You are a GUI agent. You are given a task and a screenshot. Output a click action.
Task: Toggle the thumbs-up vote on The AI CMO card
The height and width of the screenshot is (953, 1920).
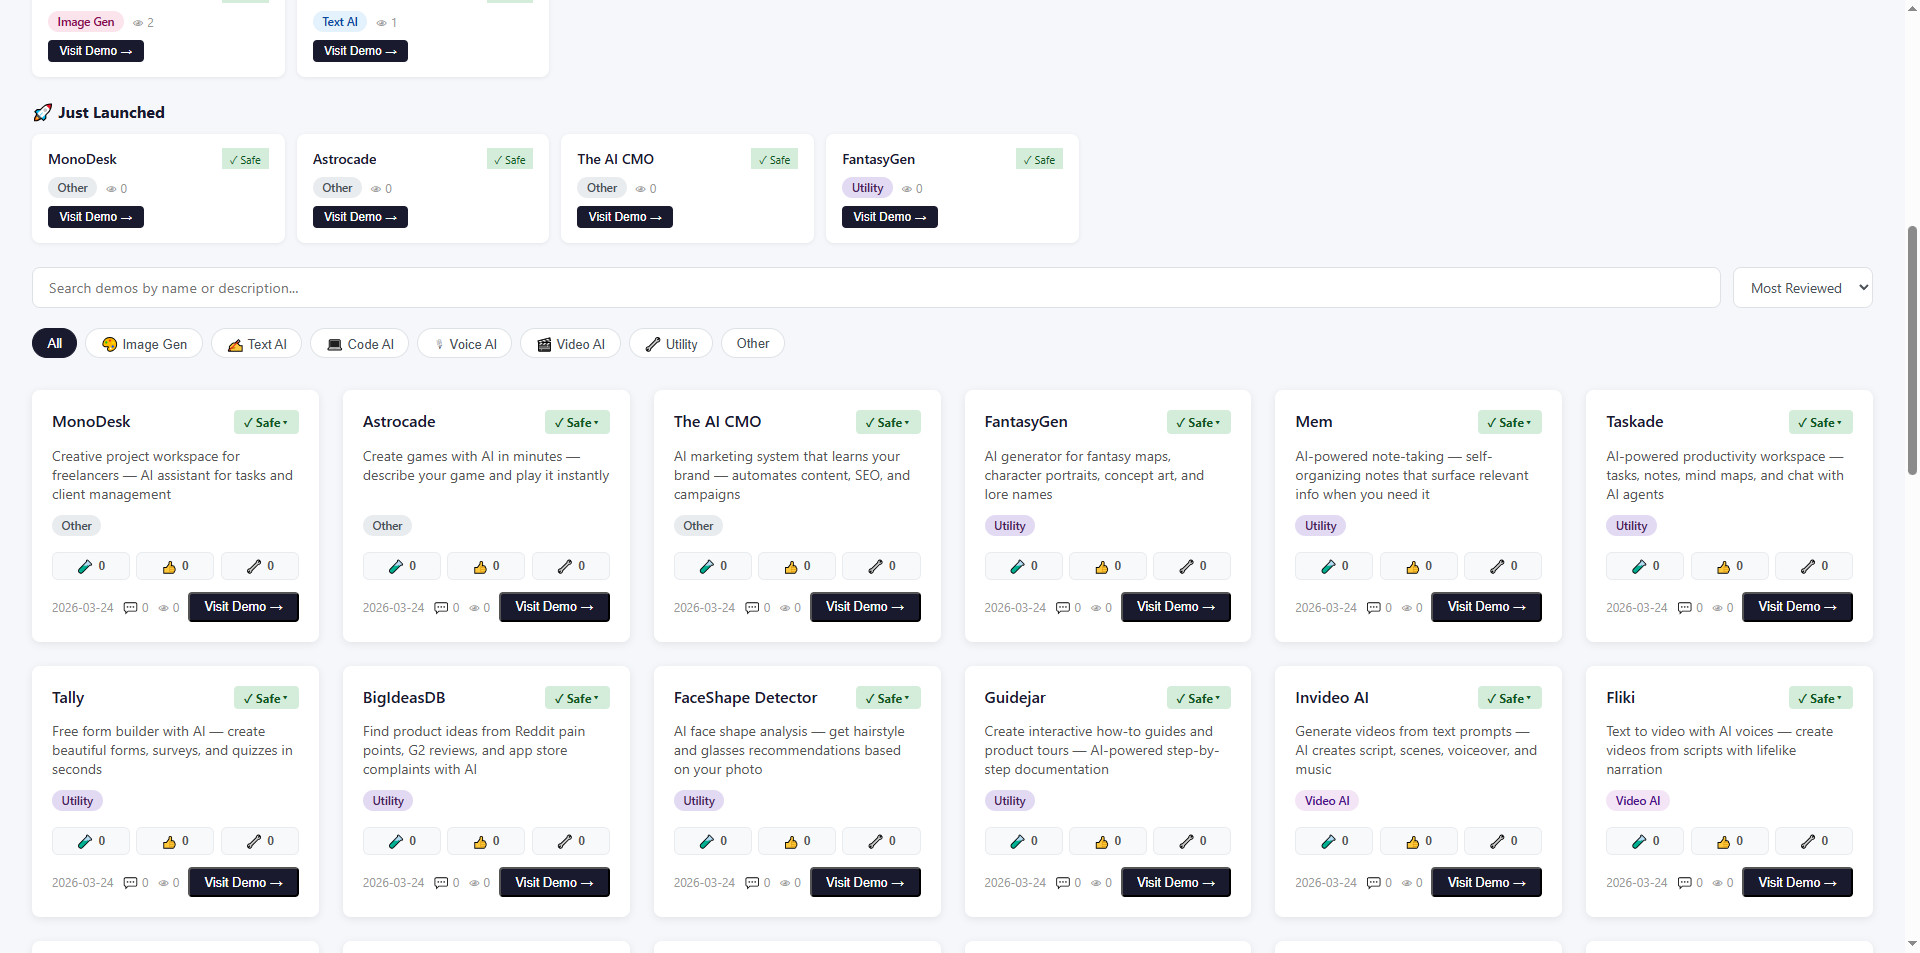tap(797, 567)
